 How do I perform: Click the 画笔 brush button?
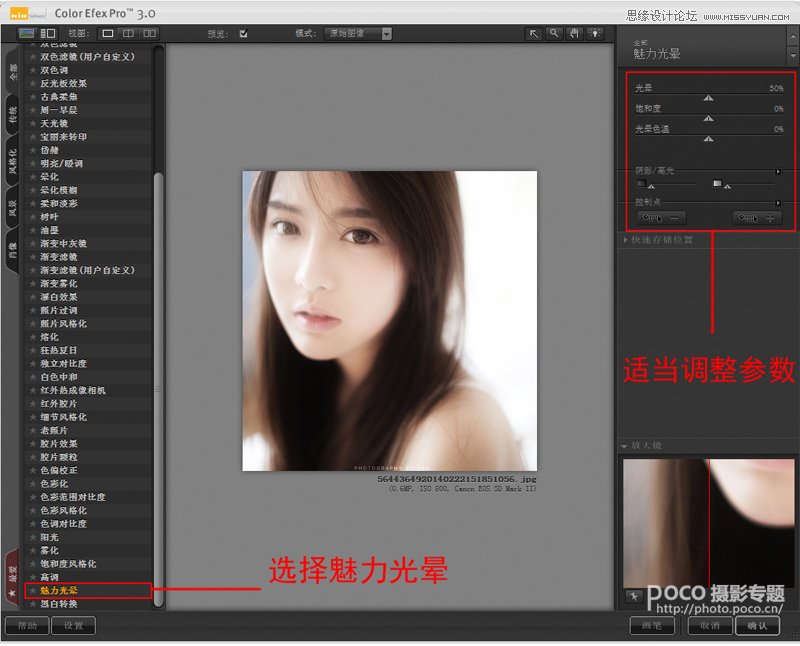(x=655, y=624)
